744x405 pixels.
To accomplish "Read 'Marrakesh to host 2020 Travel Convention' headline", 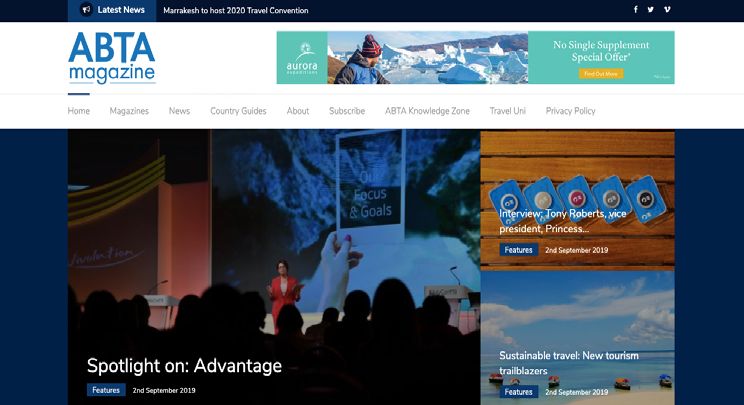I will pos(236,10).
